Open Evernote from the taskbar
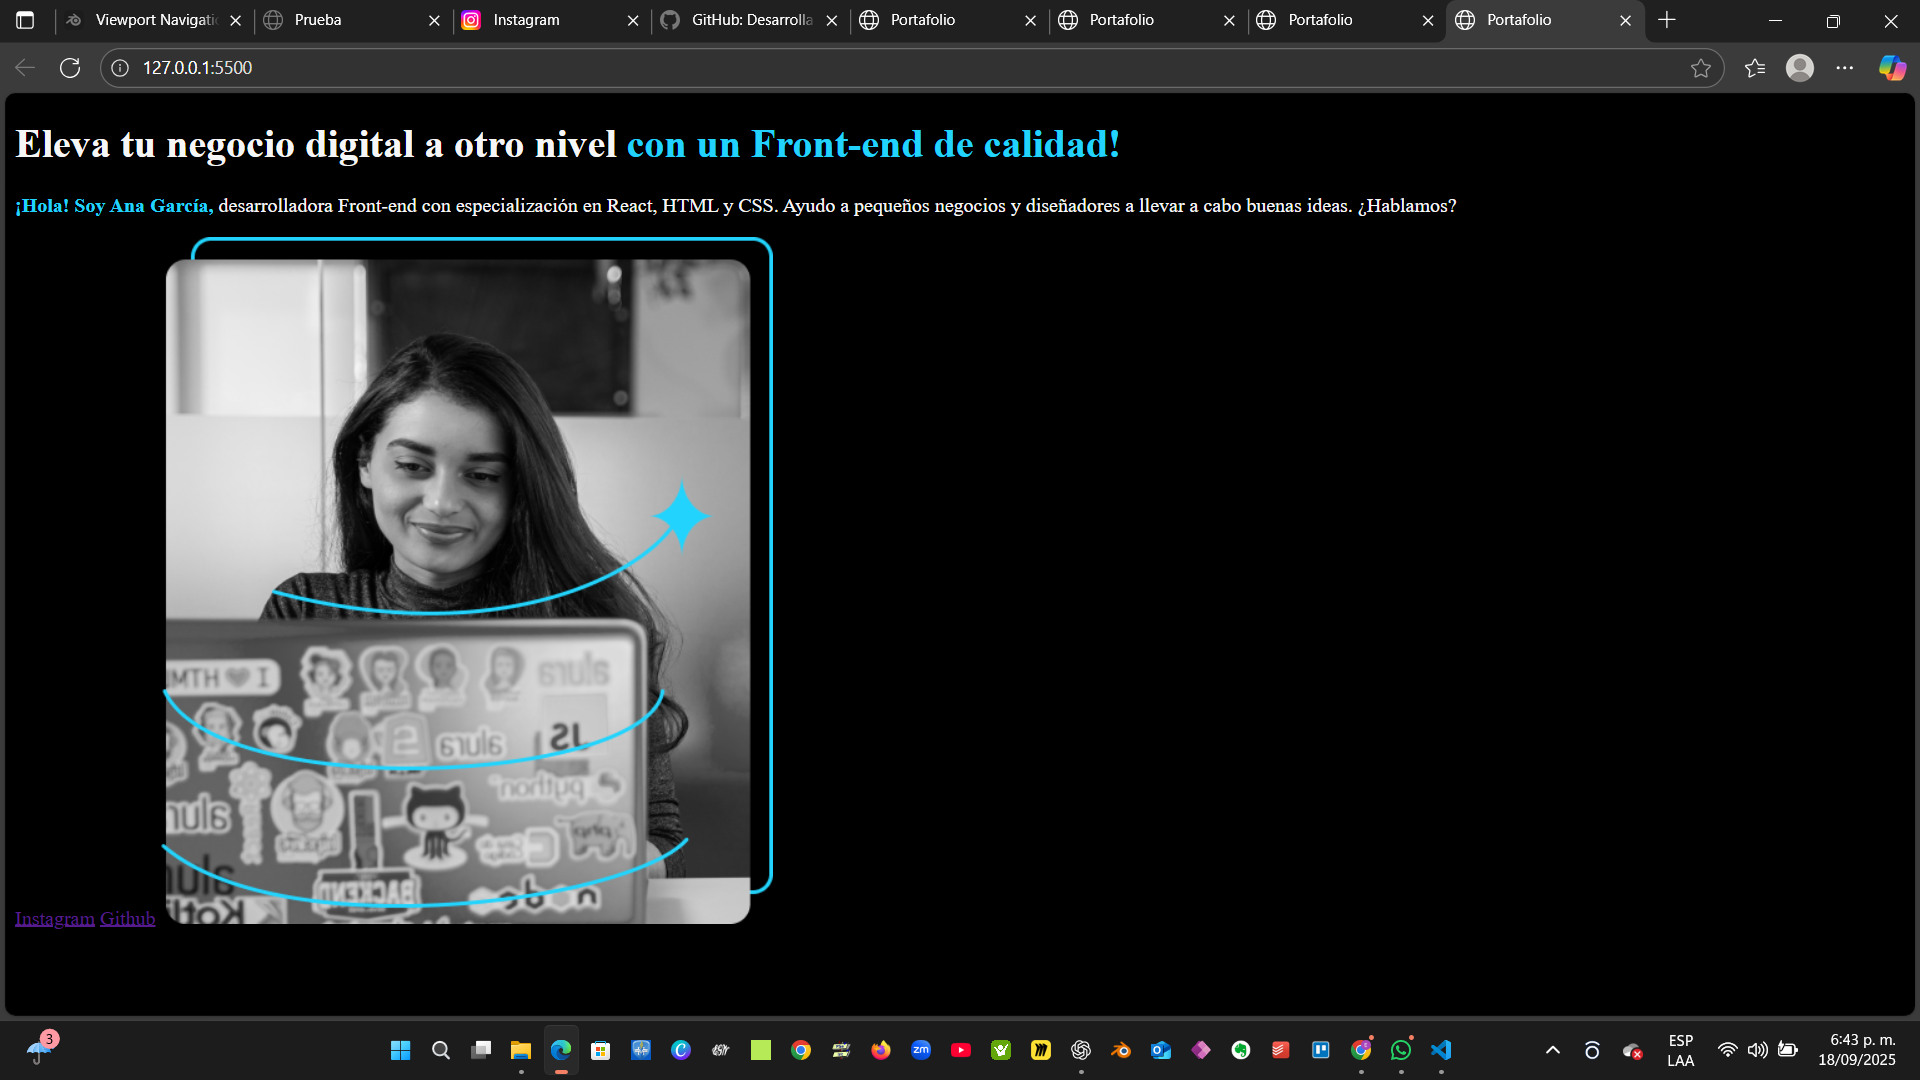 pos(1241,1050)
